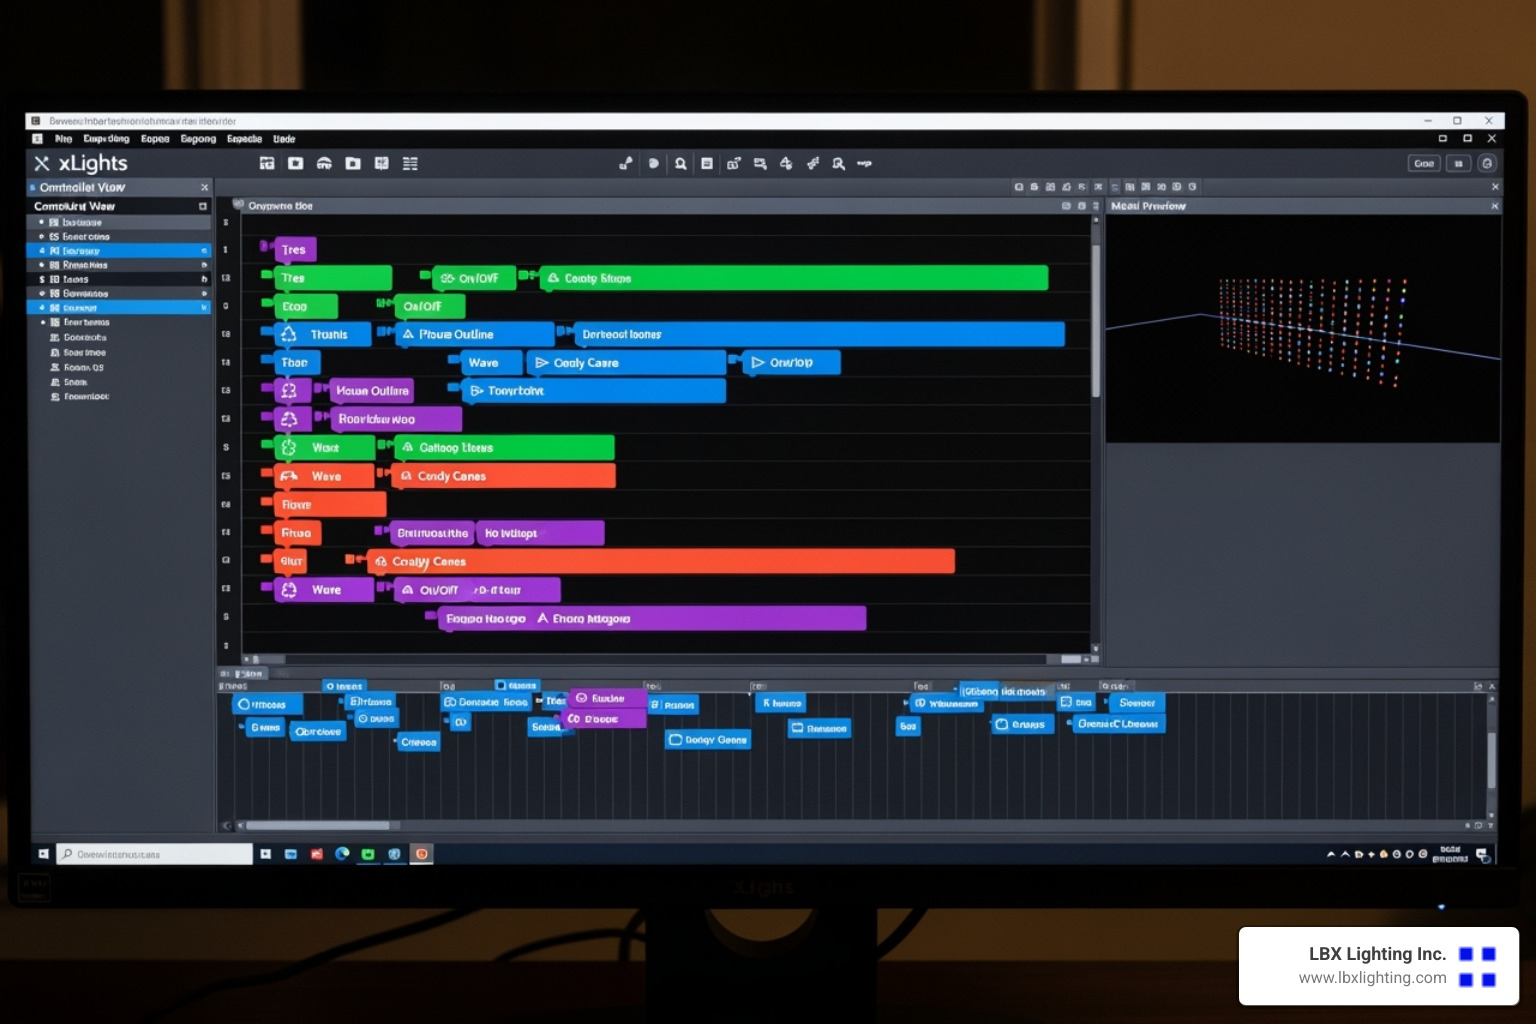
Task: Click the magnifier icon in the center toolbar
Action: [681, 163]
